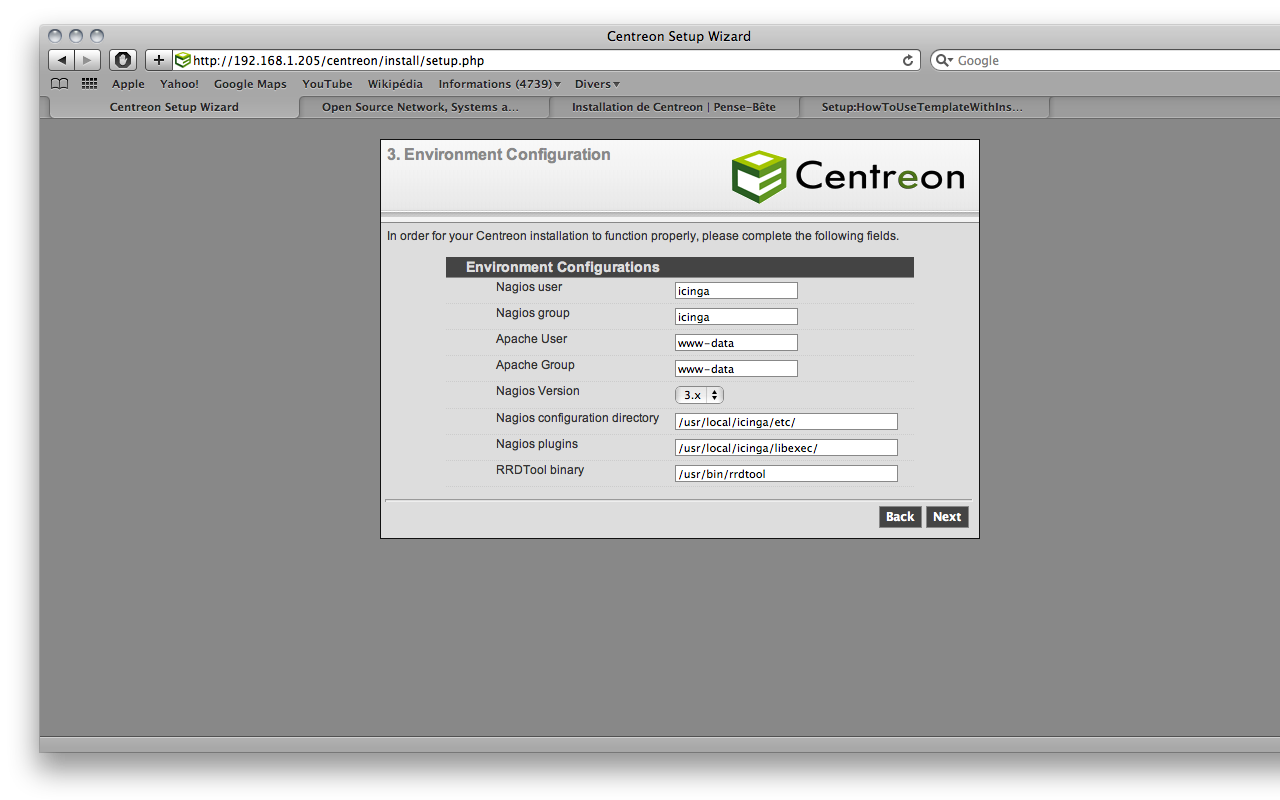
Task: Click the Apache User input field
Action: click(736, 343)
